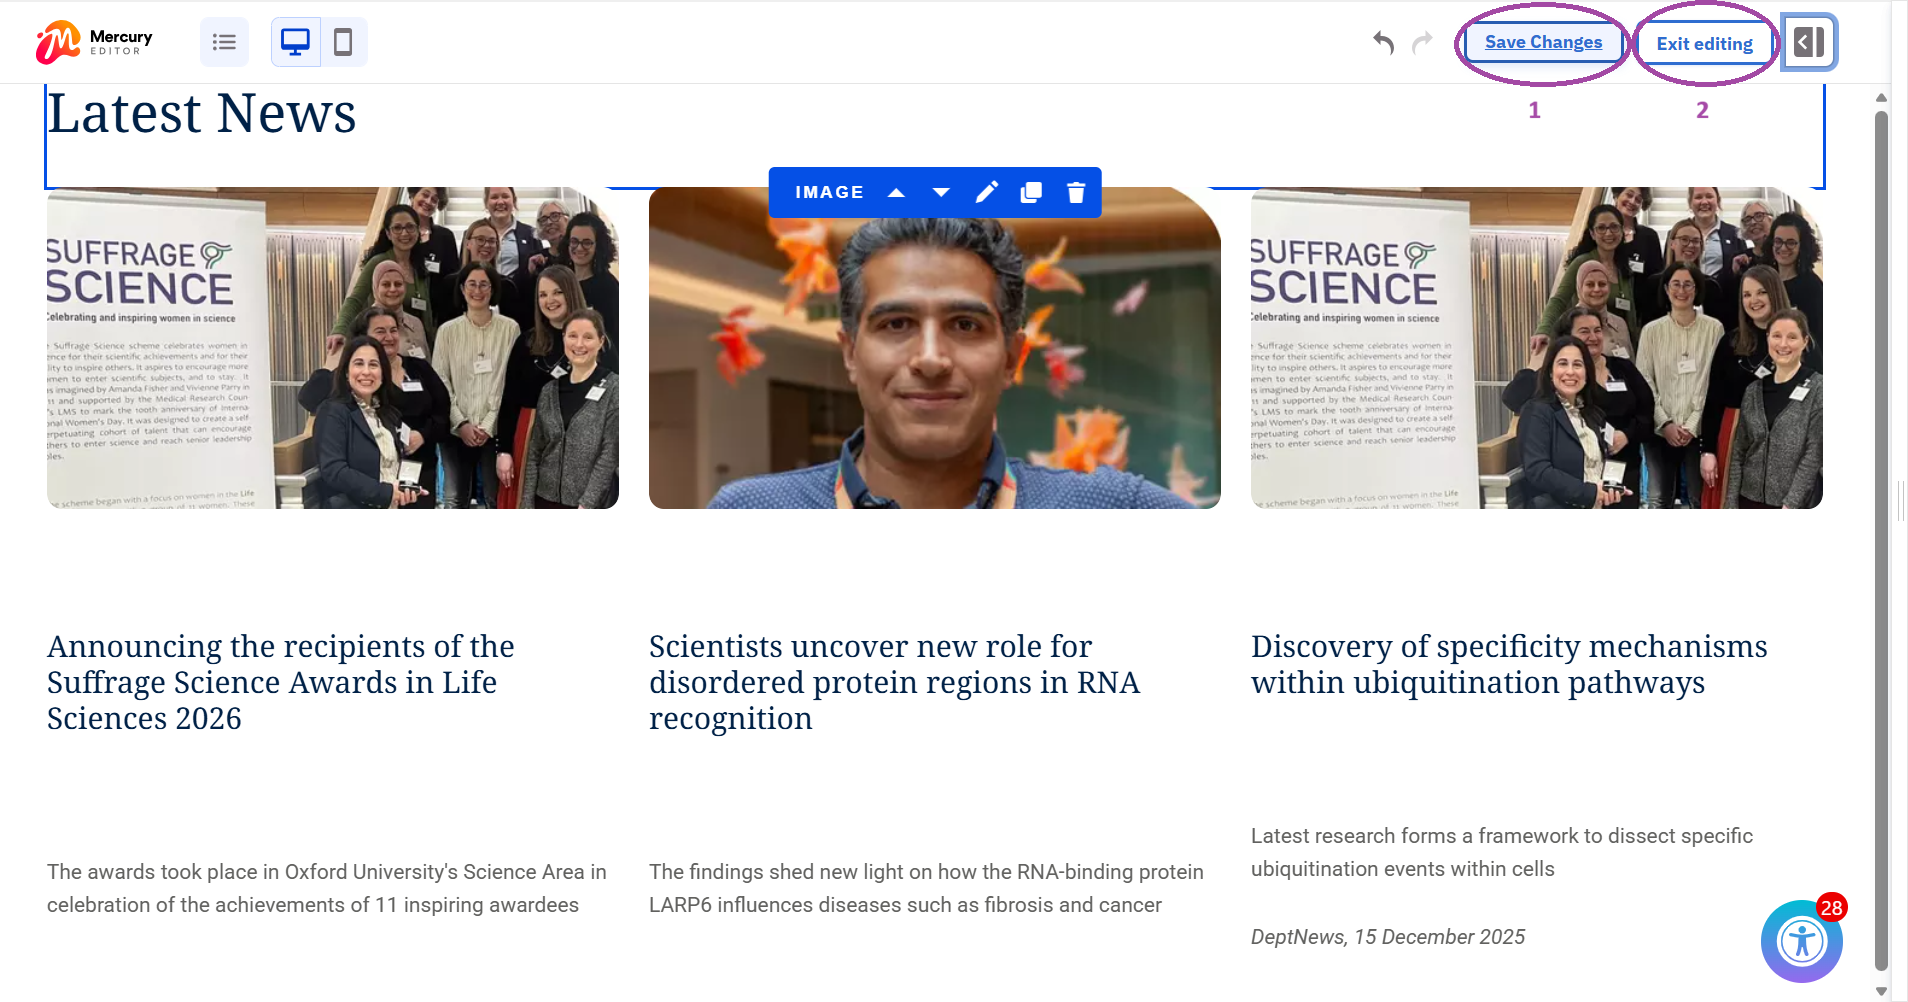This screenshot has height=1002, width=1908.
Task: Select the first Suffrage Science image
Action: point(332,348)
